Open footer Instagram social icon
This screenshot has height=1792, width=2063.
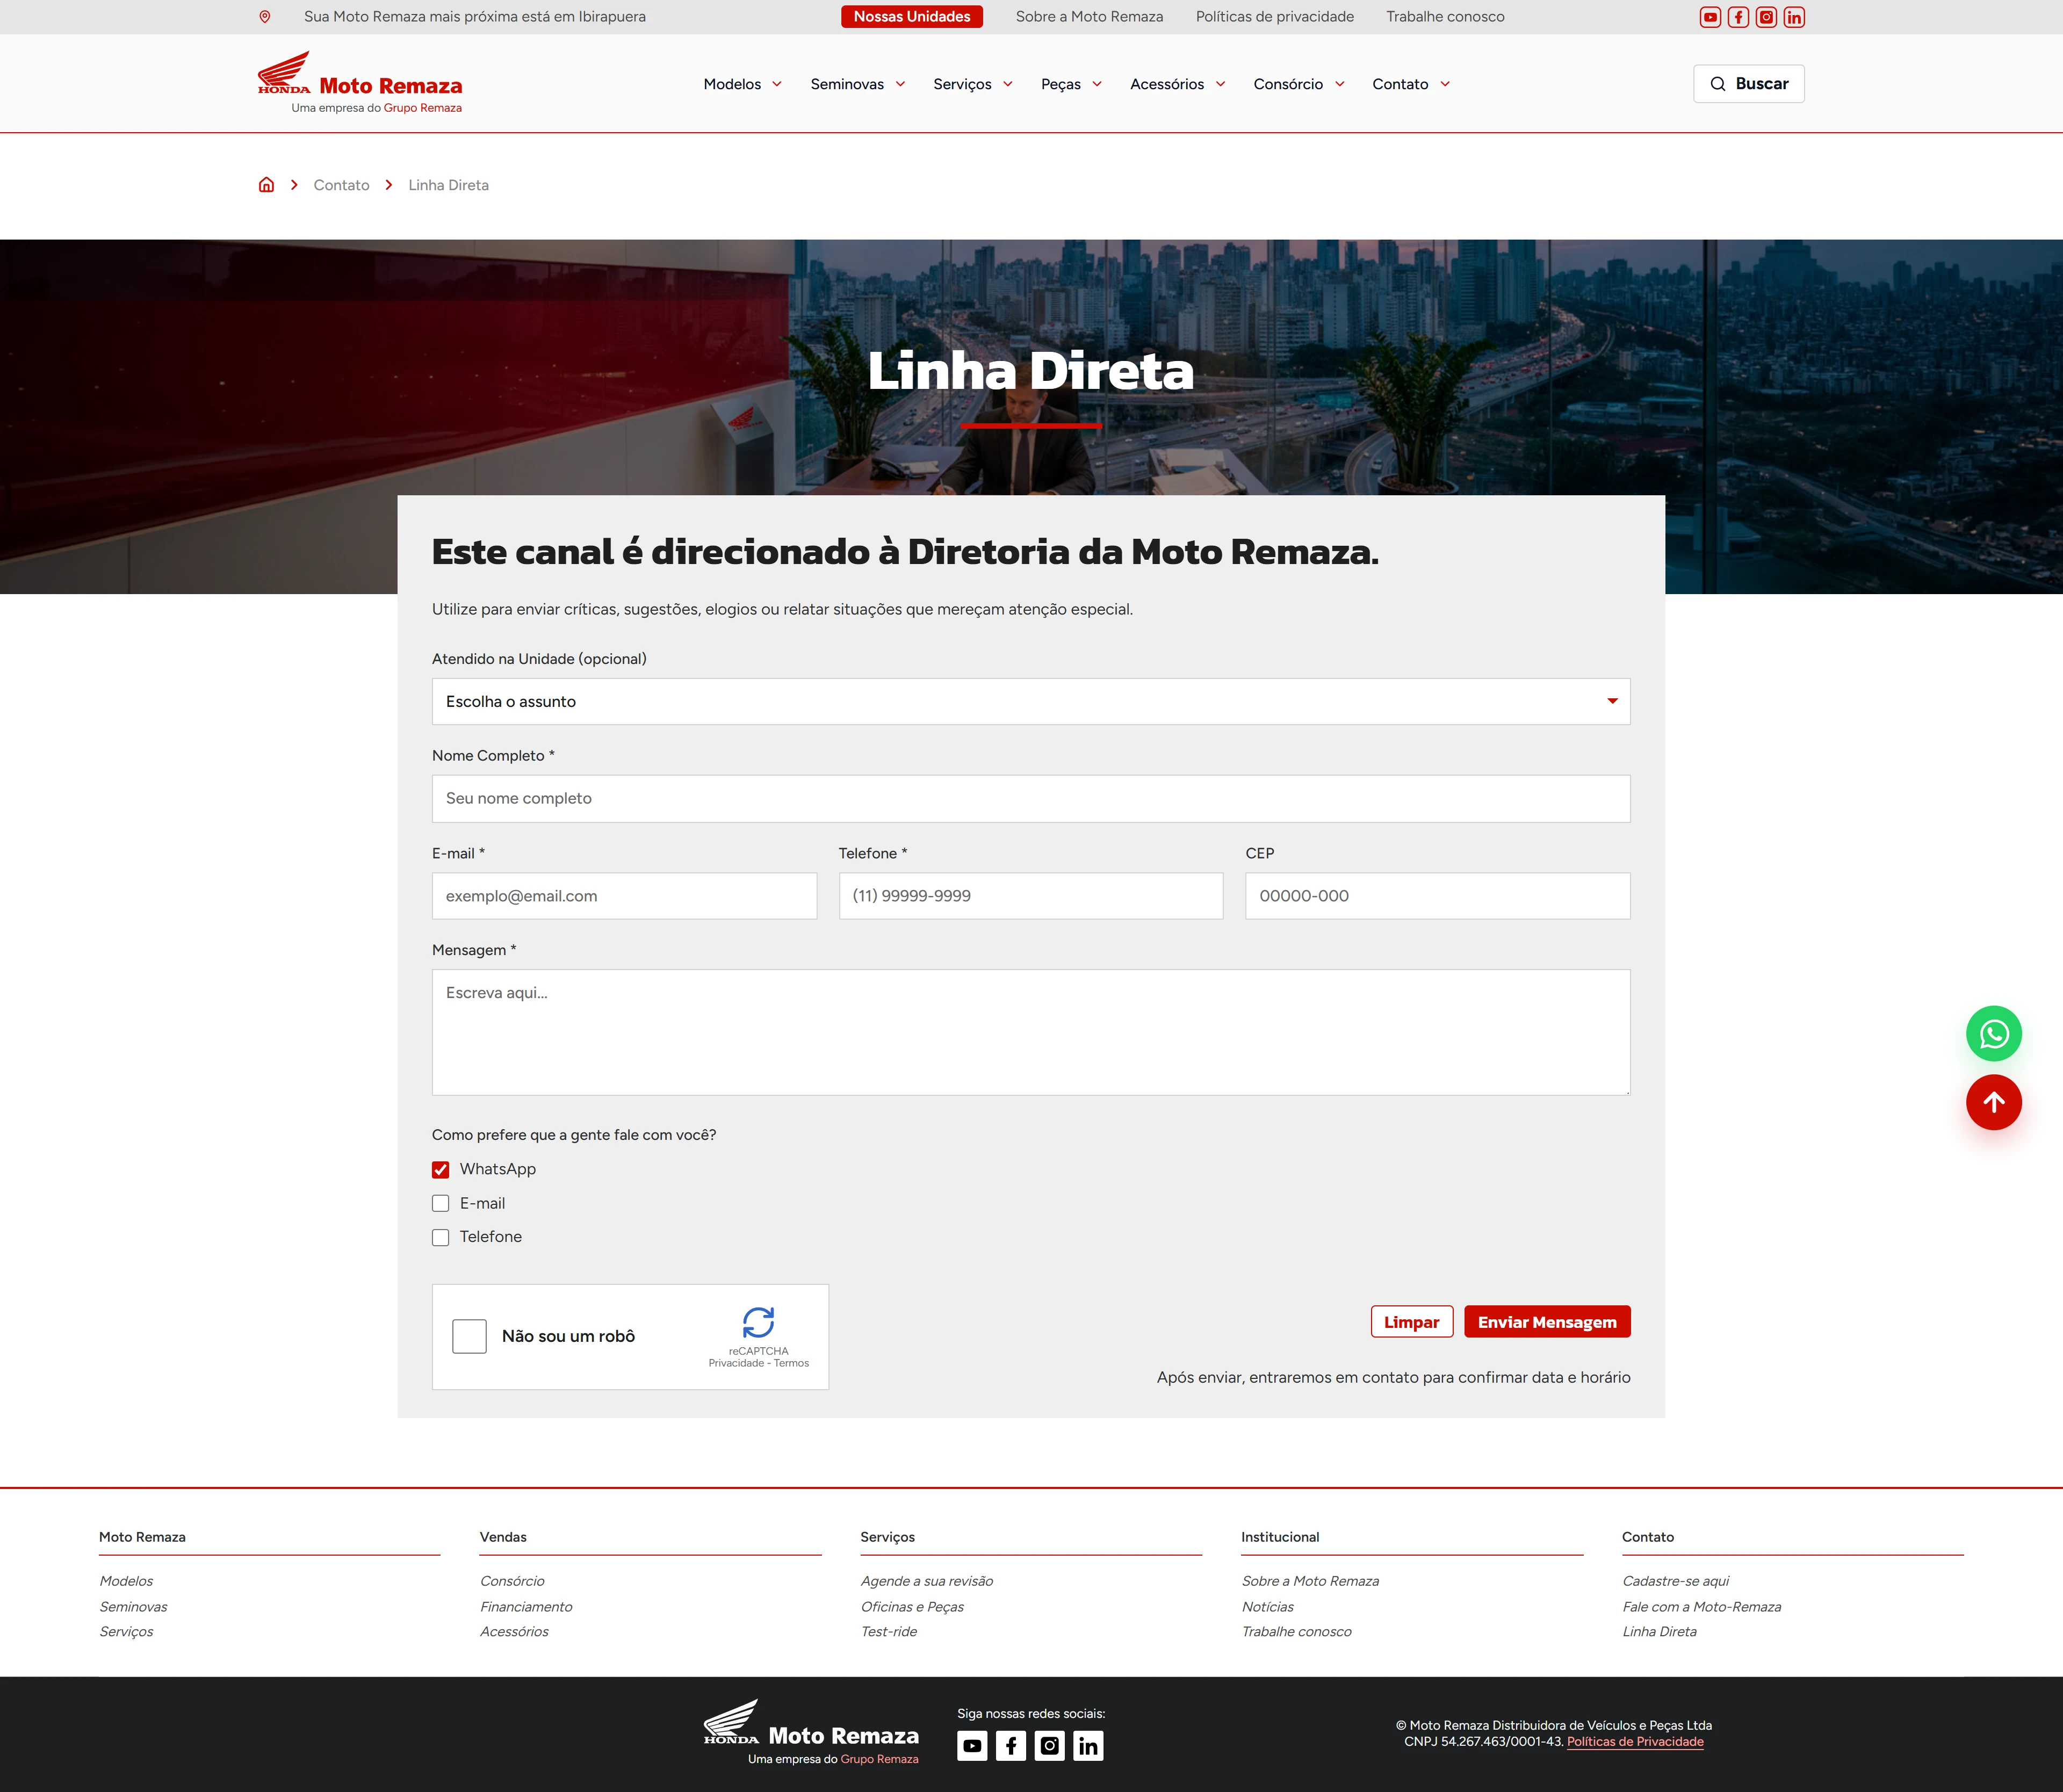click(1049, 1746)
